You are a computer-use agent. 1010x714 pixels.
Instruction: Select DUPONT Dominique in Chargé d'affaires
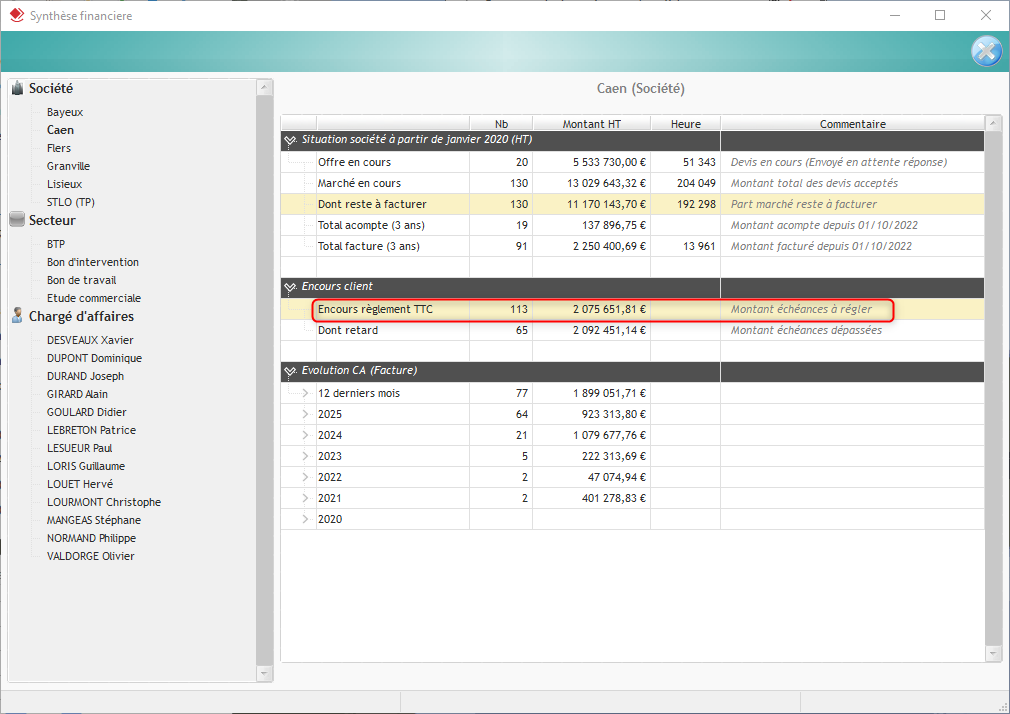(94, 358)
